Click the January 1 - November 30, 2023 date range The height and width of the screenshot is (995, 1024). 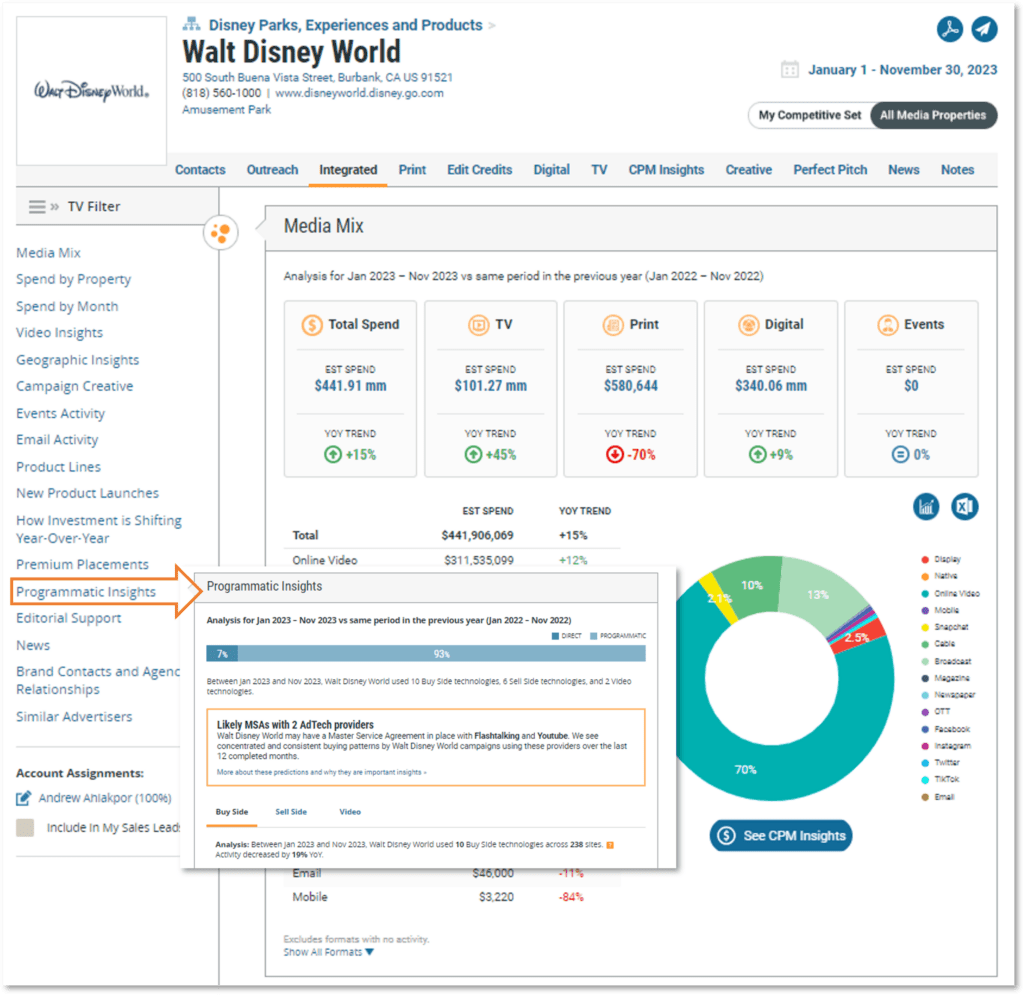click(903, 70)
